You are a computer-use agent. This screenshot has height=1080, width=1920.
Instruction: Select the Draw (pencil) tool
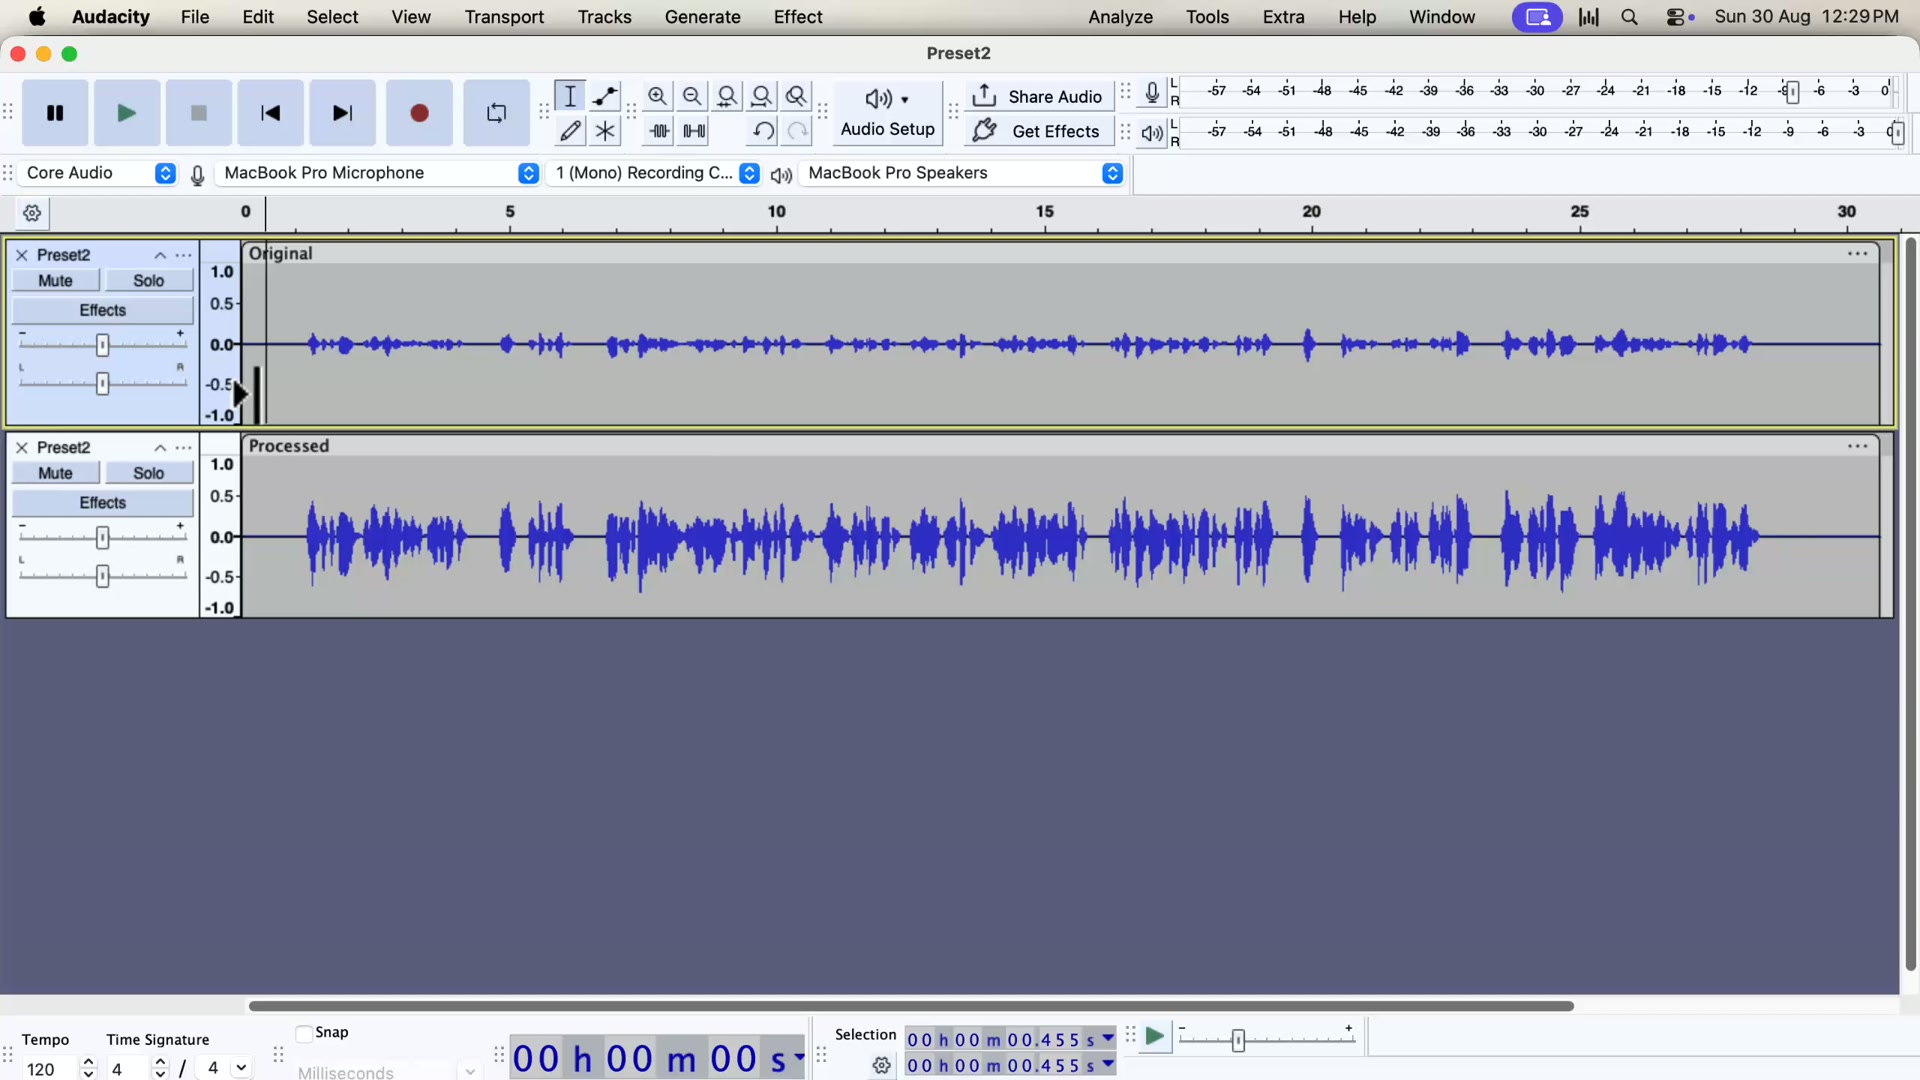(570, 131)
